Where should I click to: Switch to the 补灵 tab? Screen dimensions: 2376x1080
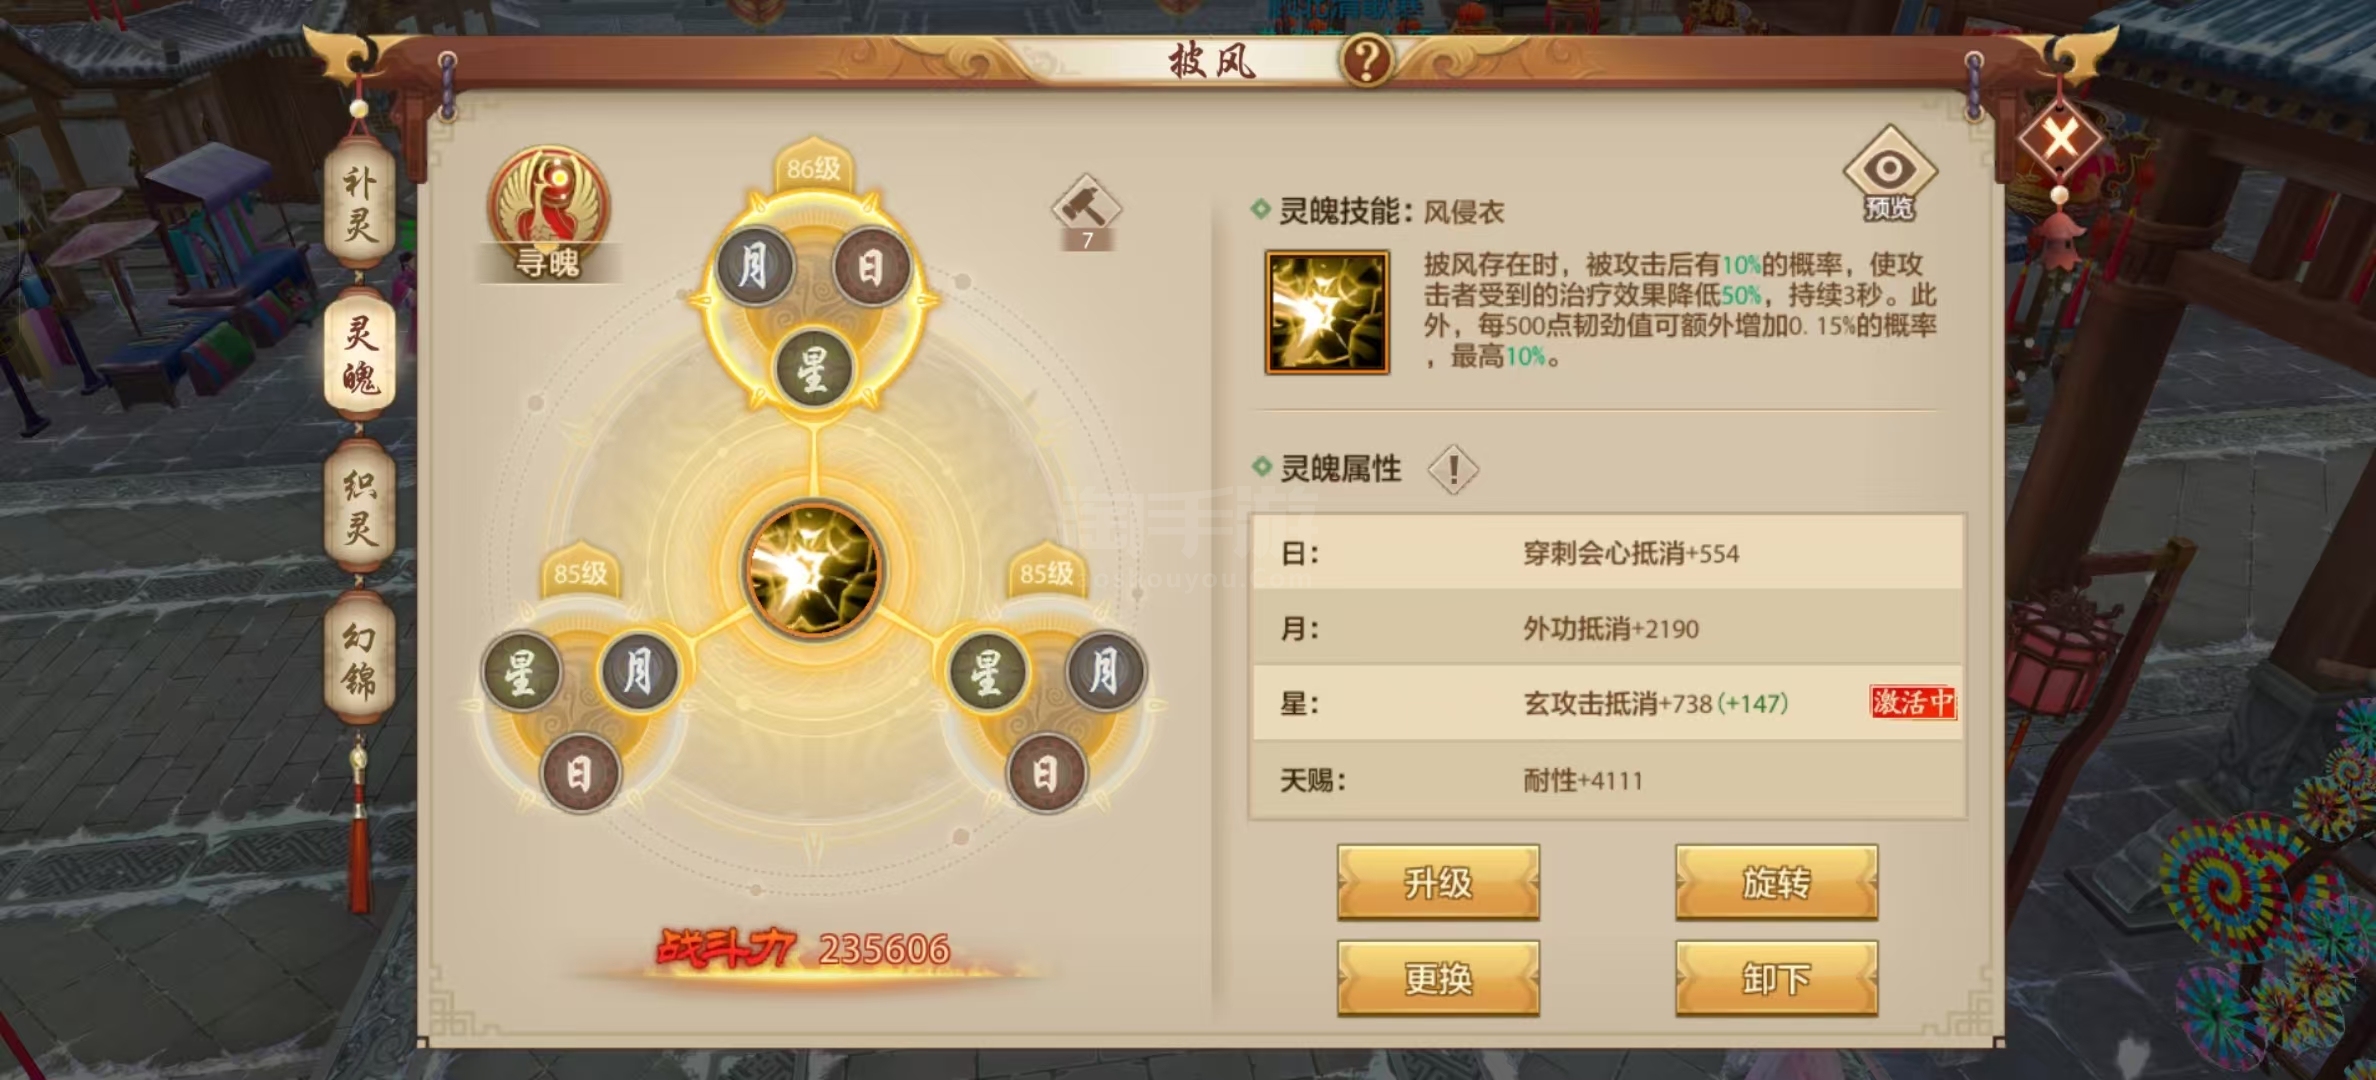pyautogui.click(x=359, y=205)
